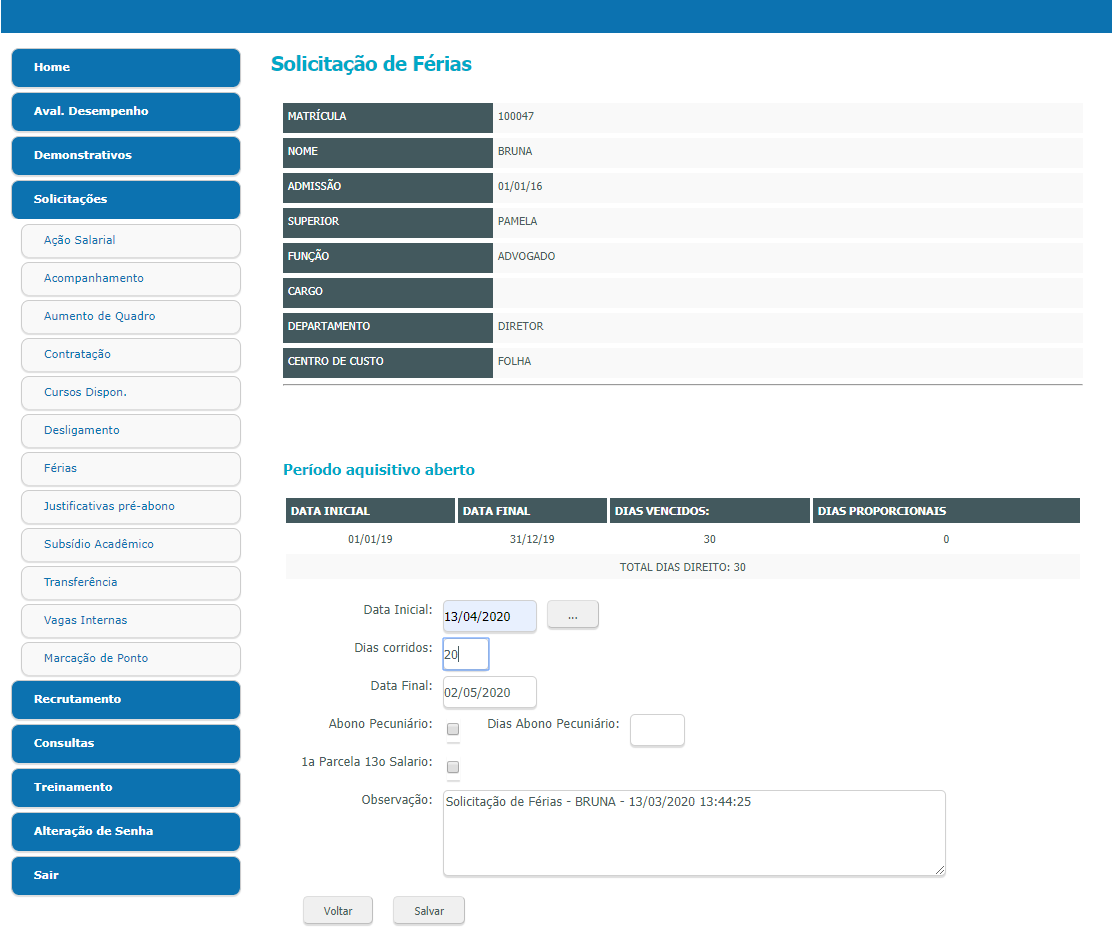Screen dimensions: 1112x933
Task: Click the Dias Abono Pecuniário field
Action: (657, 730)
